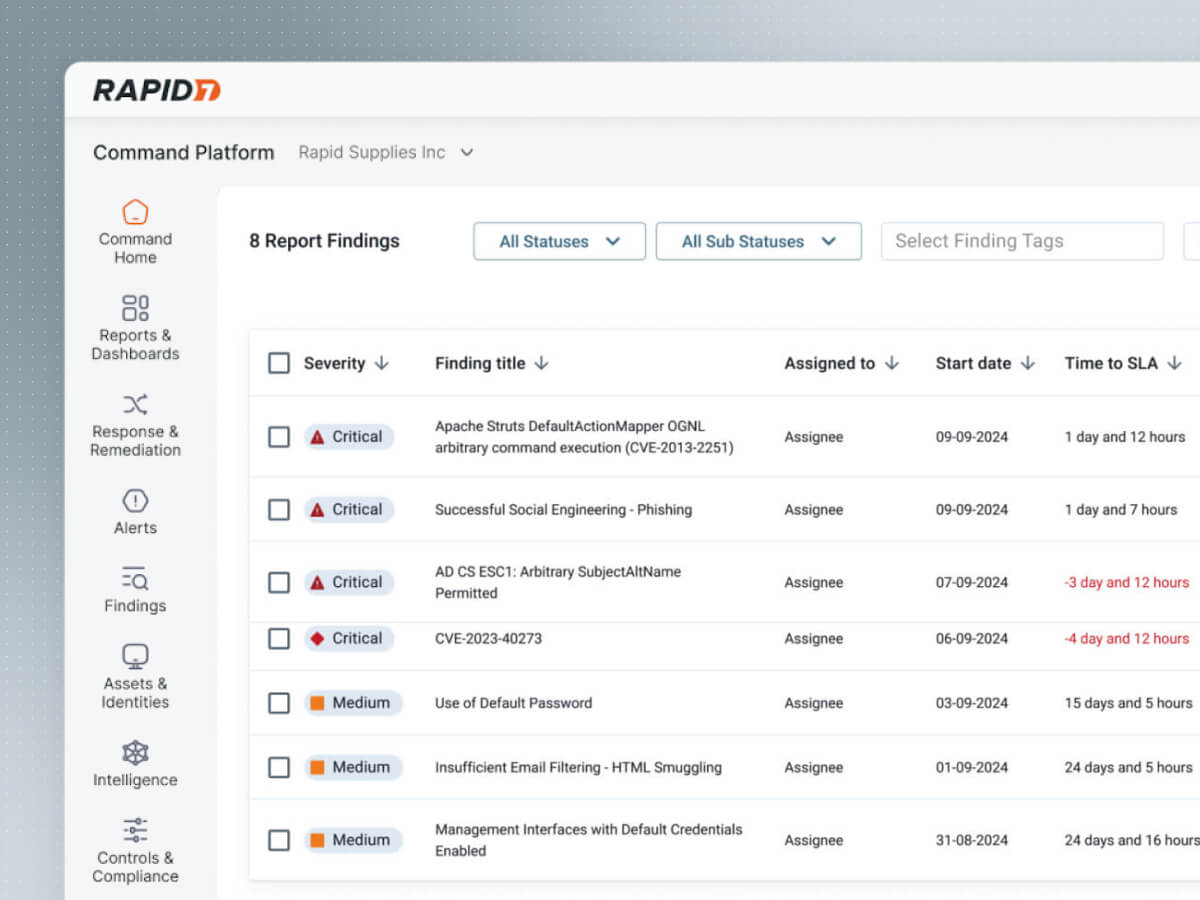Open the All Sub Statuses dropdown
The image size is (1200, 900).
coord(758,241)
